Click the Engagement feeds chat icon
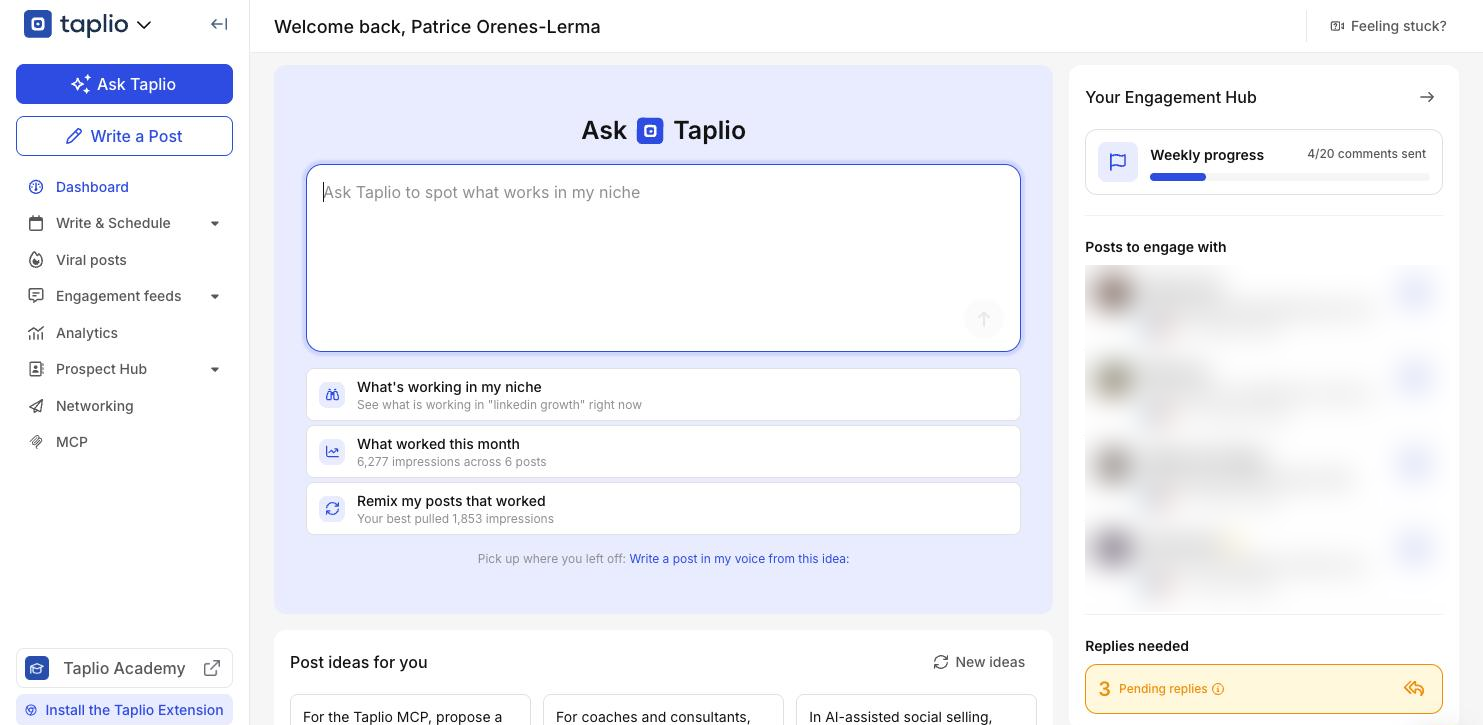 pyautogui.click(x=36, y=296)
